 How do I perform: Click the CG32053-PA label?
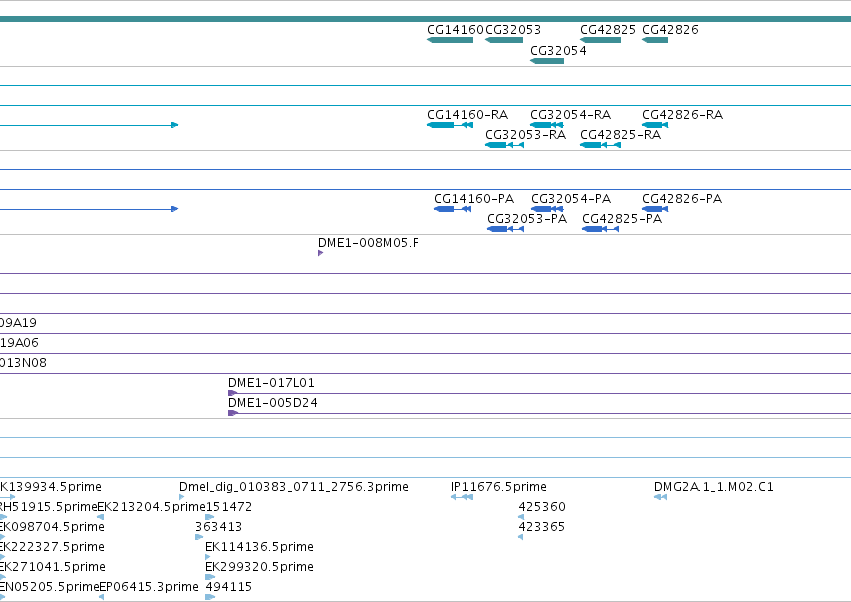(x=527, y=219)
